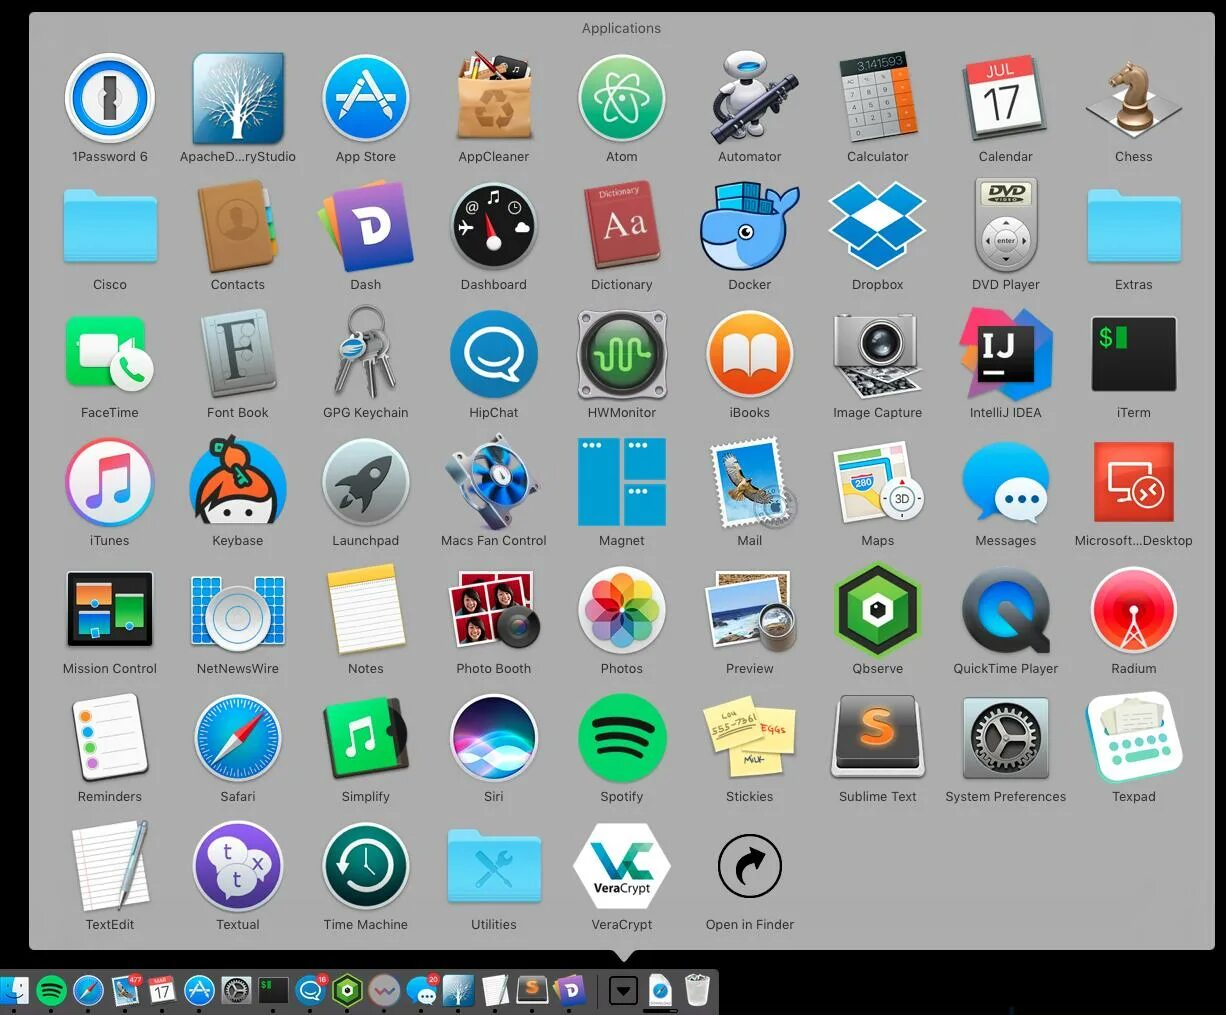
Task: Open the Extras folder
Action: [1134, 227]
